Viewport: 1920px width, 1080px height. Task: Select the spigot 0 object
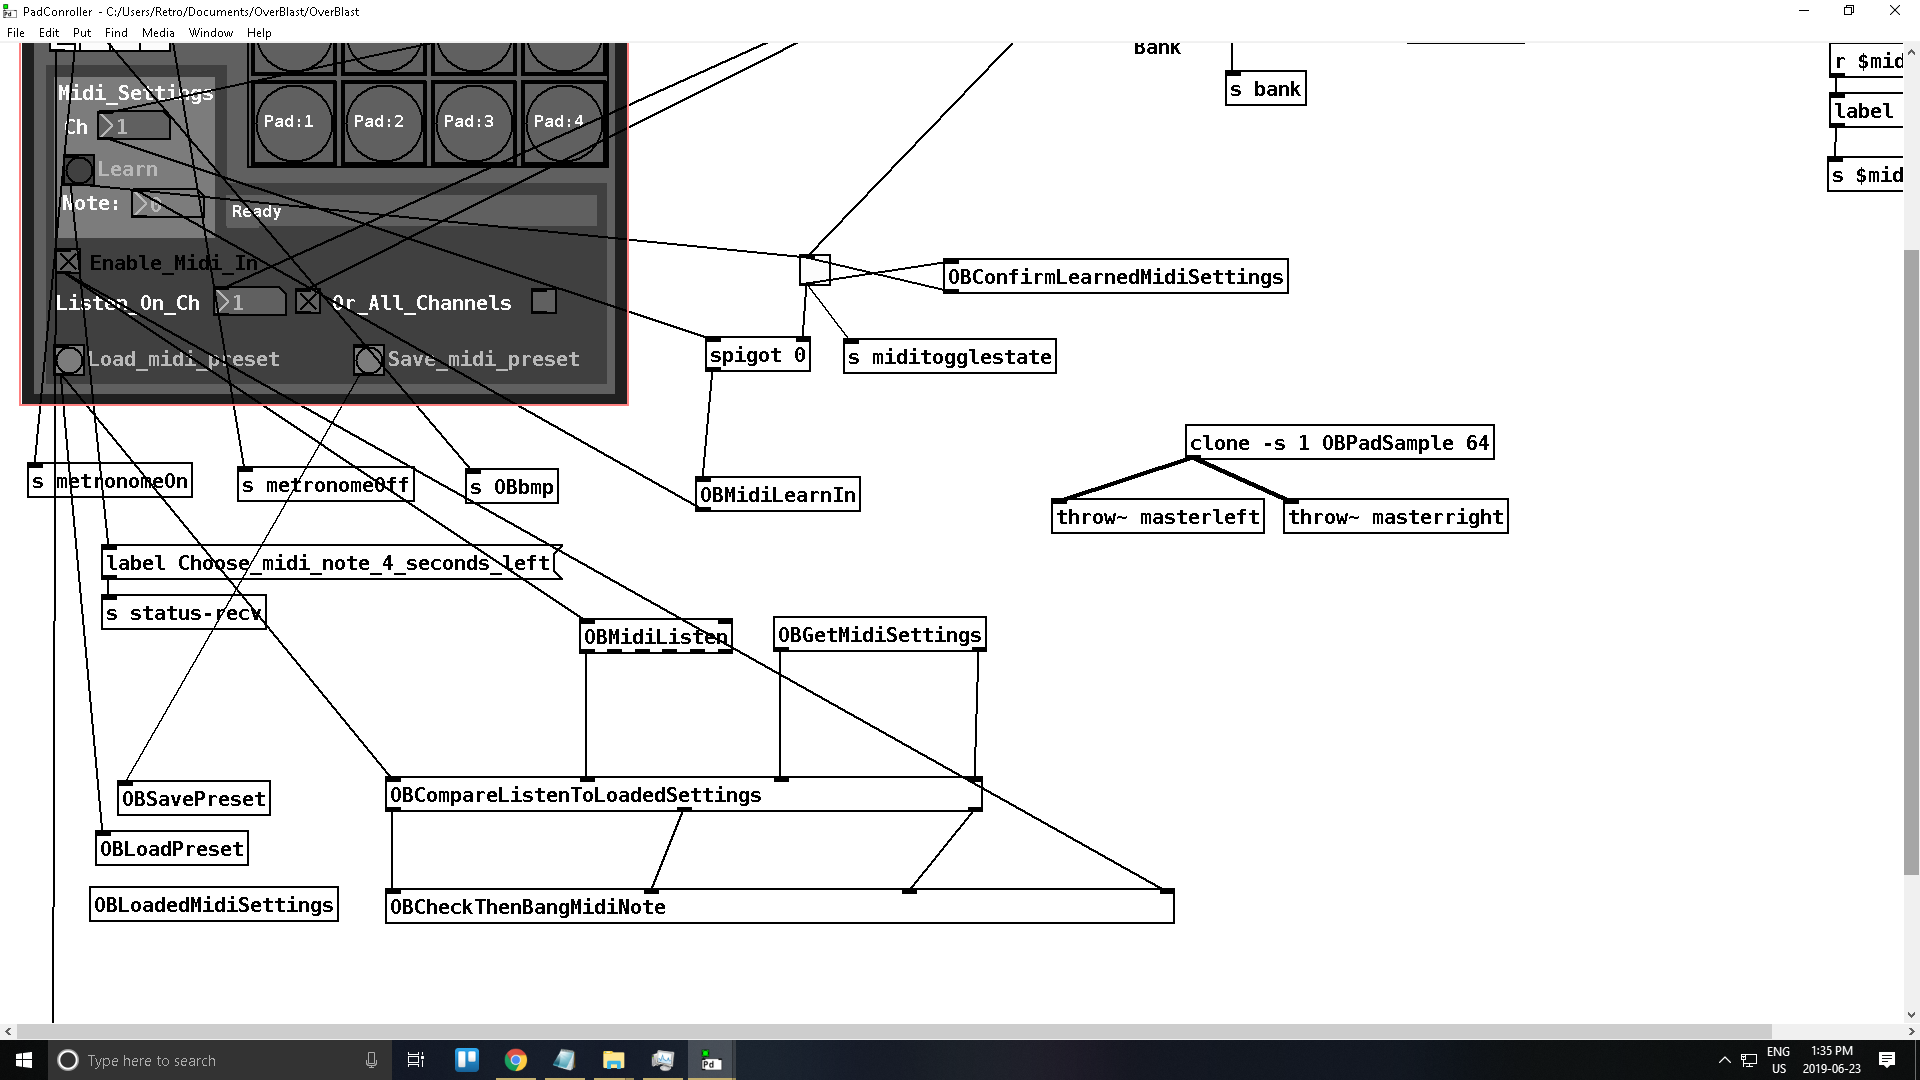tap(758, 355)
